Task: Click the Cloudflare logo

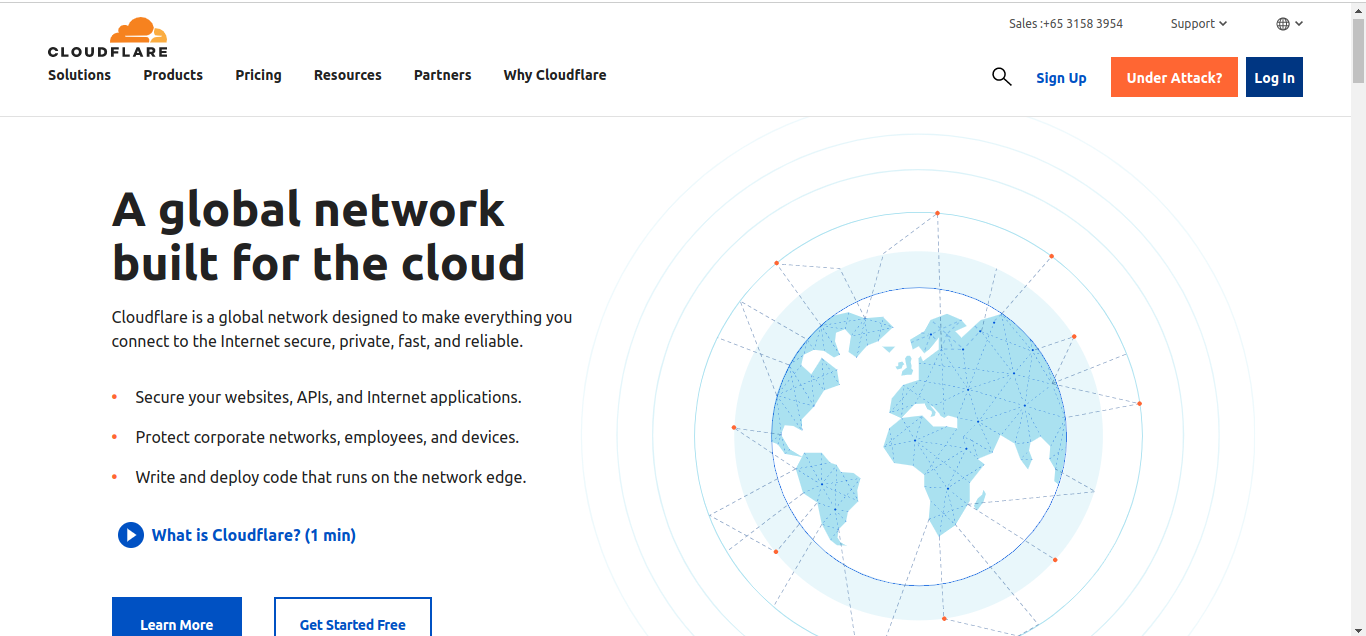Action: pyautogui.click(x=108, y=38)
